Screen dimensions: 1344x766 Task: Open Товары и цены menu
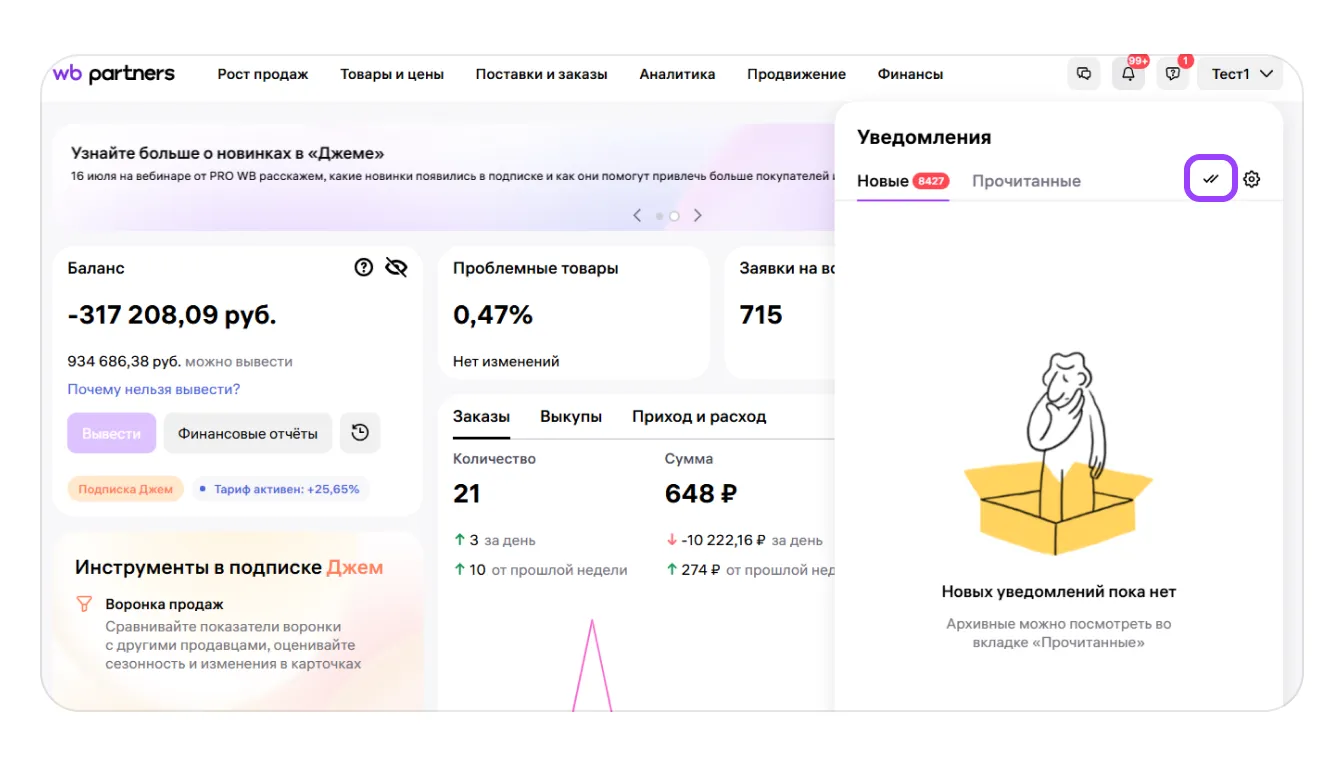(392, 74)
